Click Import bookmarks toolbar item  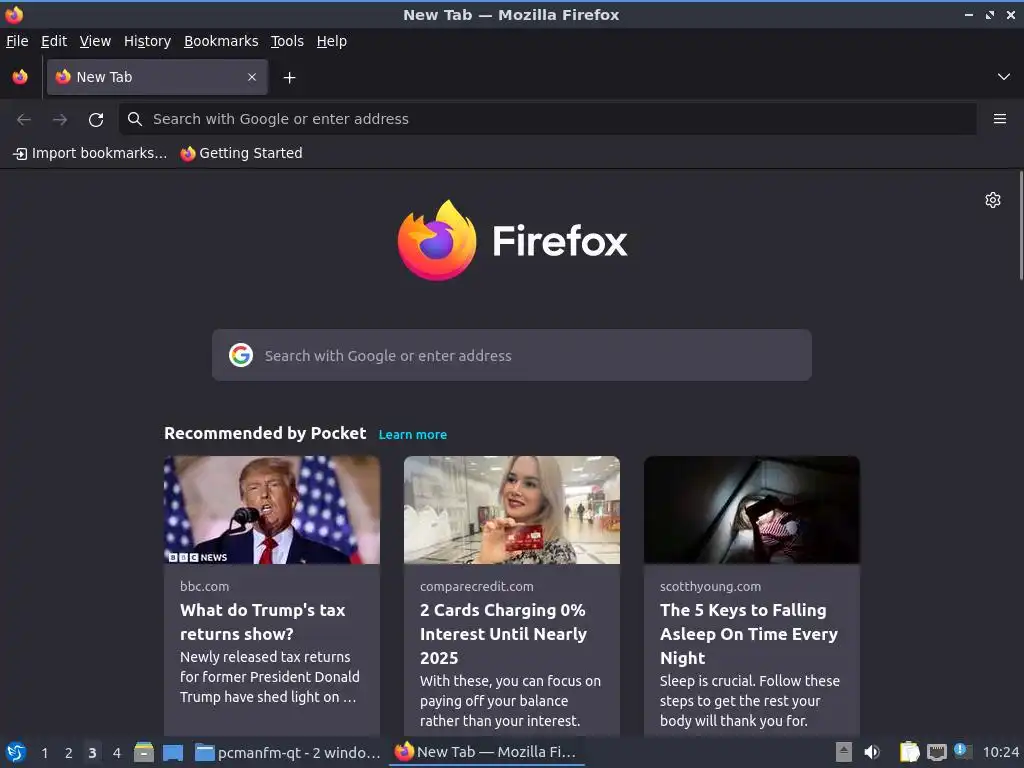tap(90, 153)
